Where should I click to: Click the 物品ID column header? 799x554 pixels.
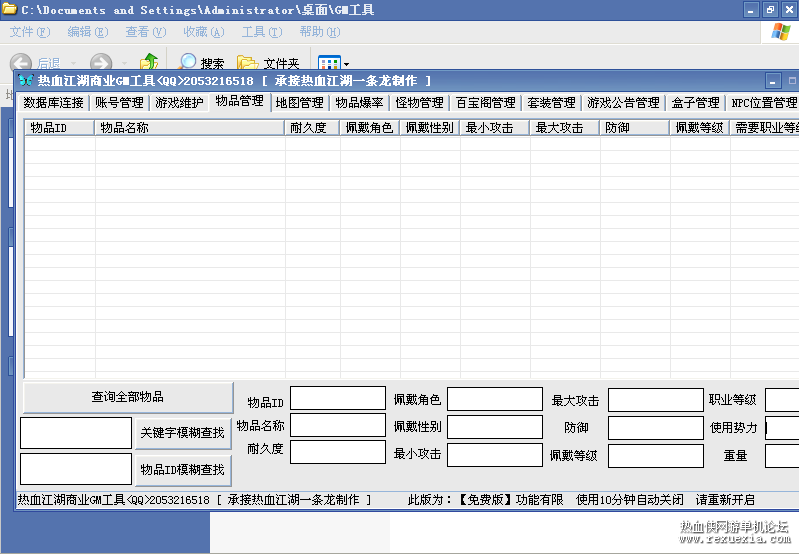(x=59, y=127)
